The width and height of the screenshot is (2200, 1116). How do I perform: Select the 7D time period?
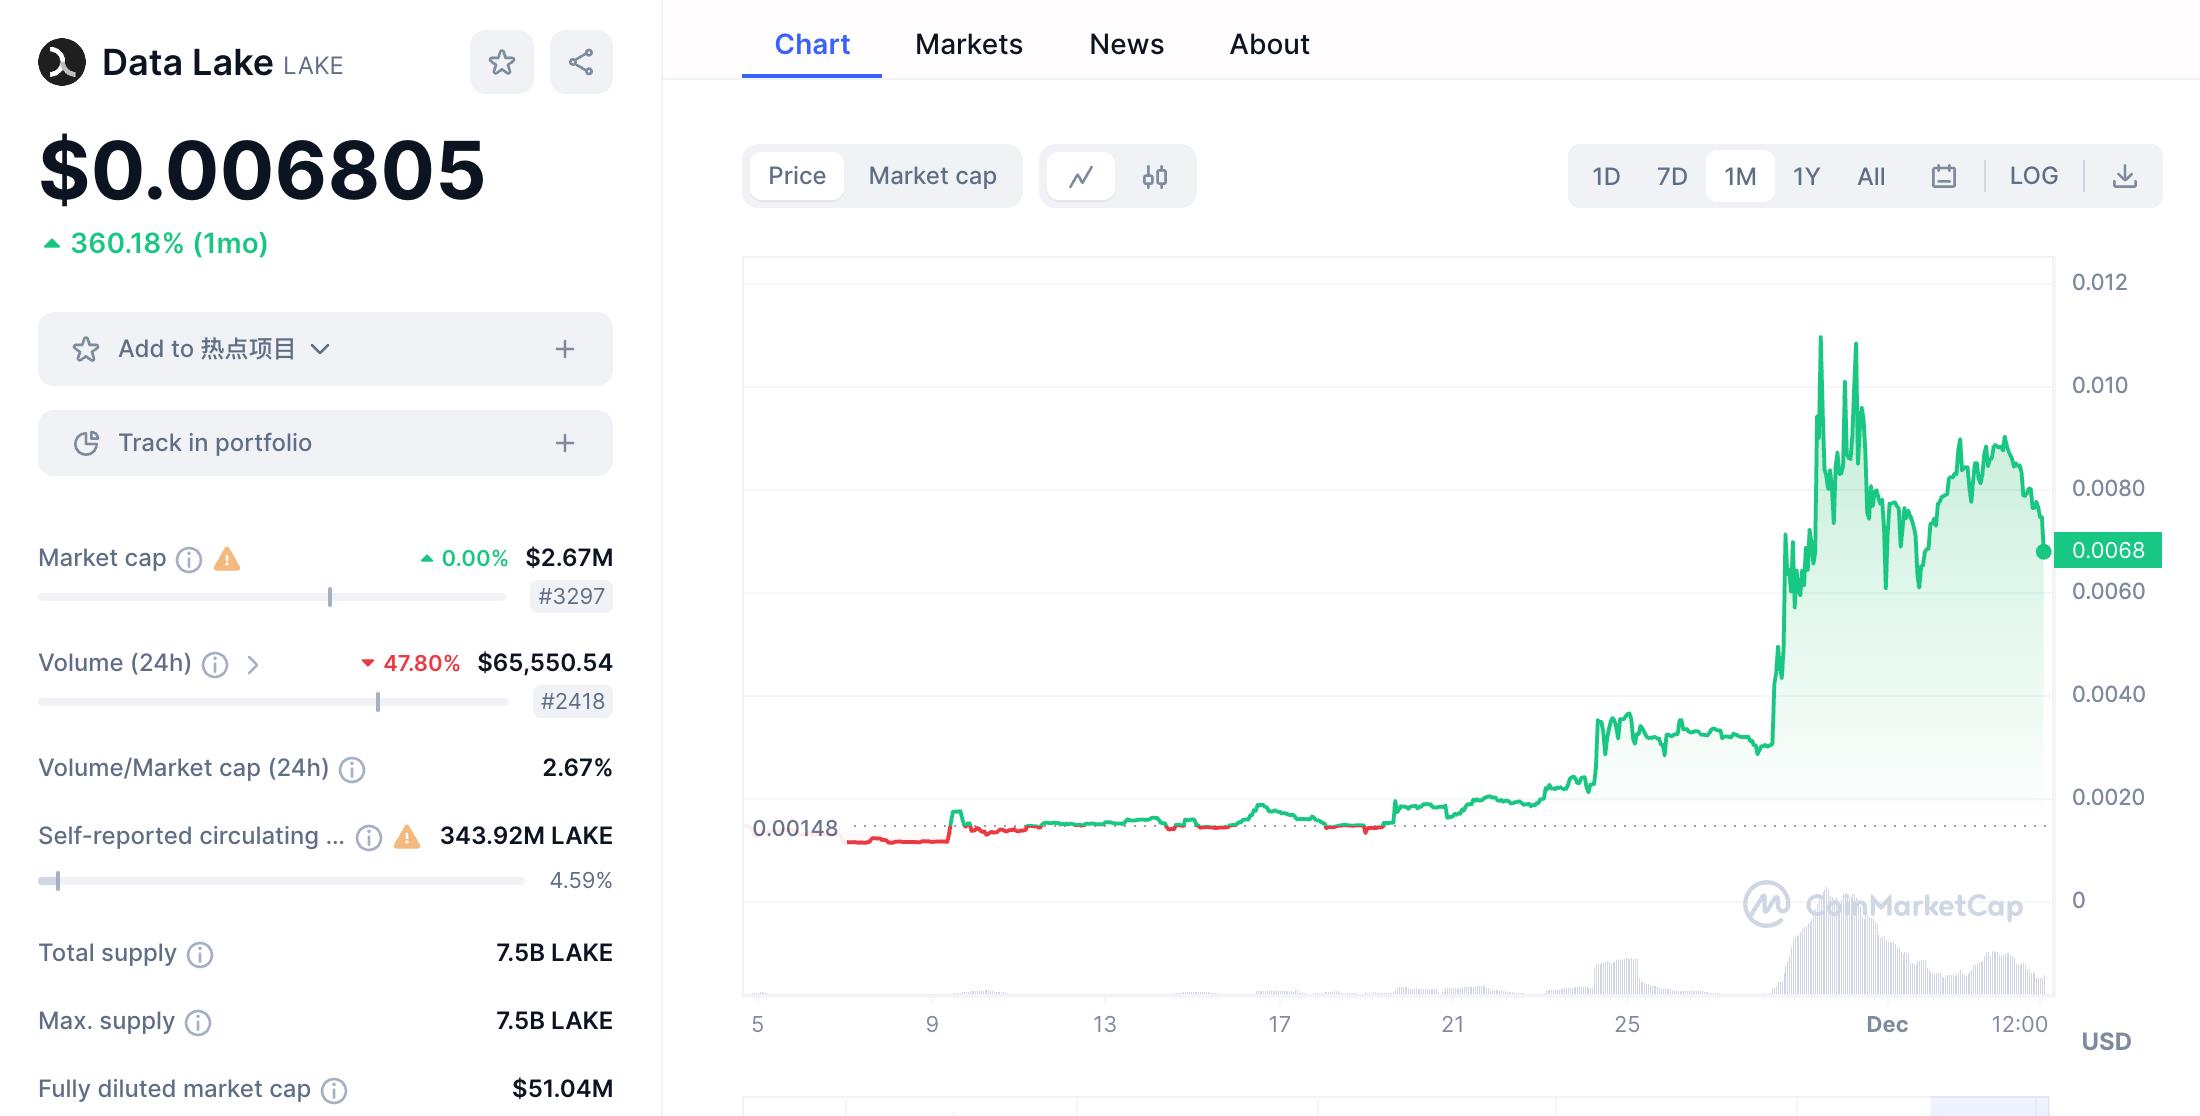pos(1672,175)
